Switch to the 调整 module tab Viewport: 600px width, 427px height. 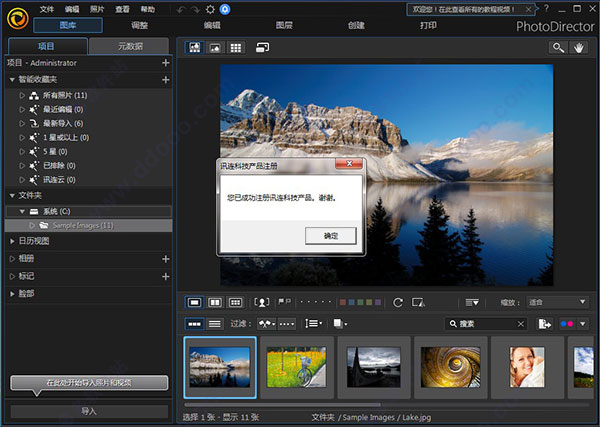pos(140,26)
